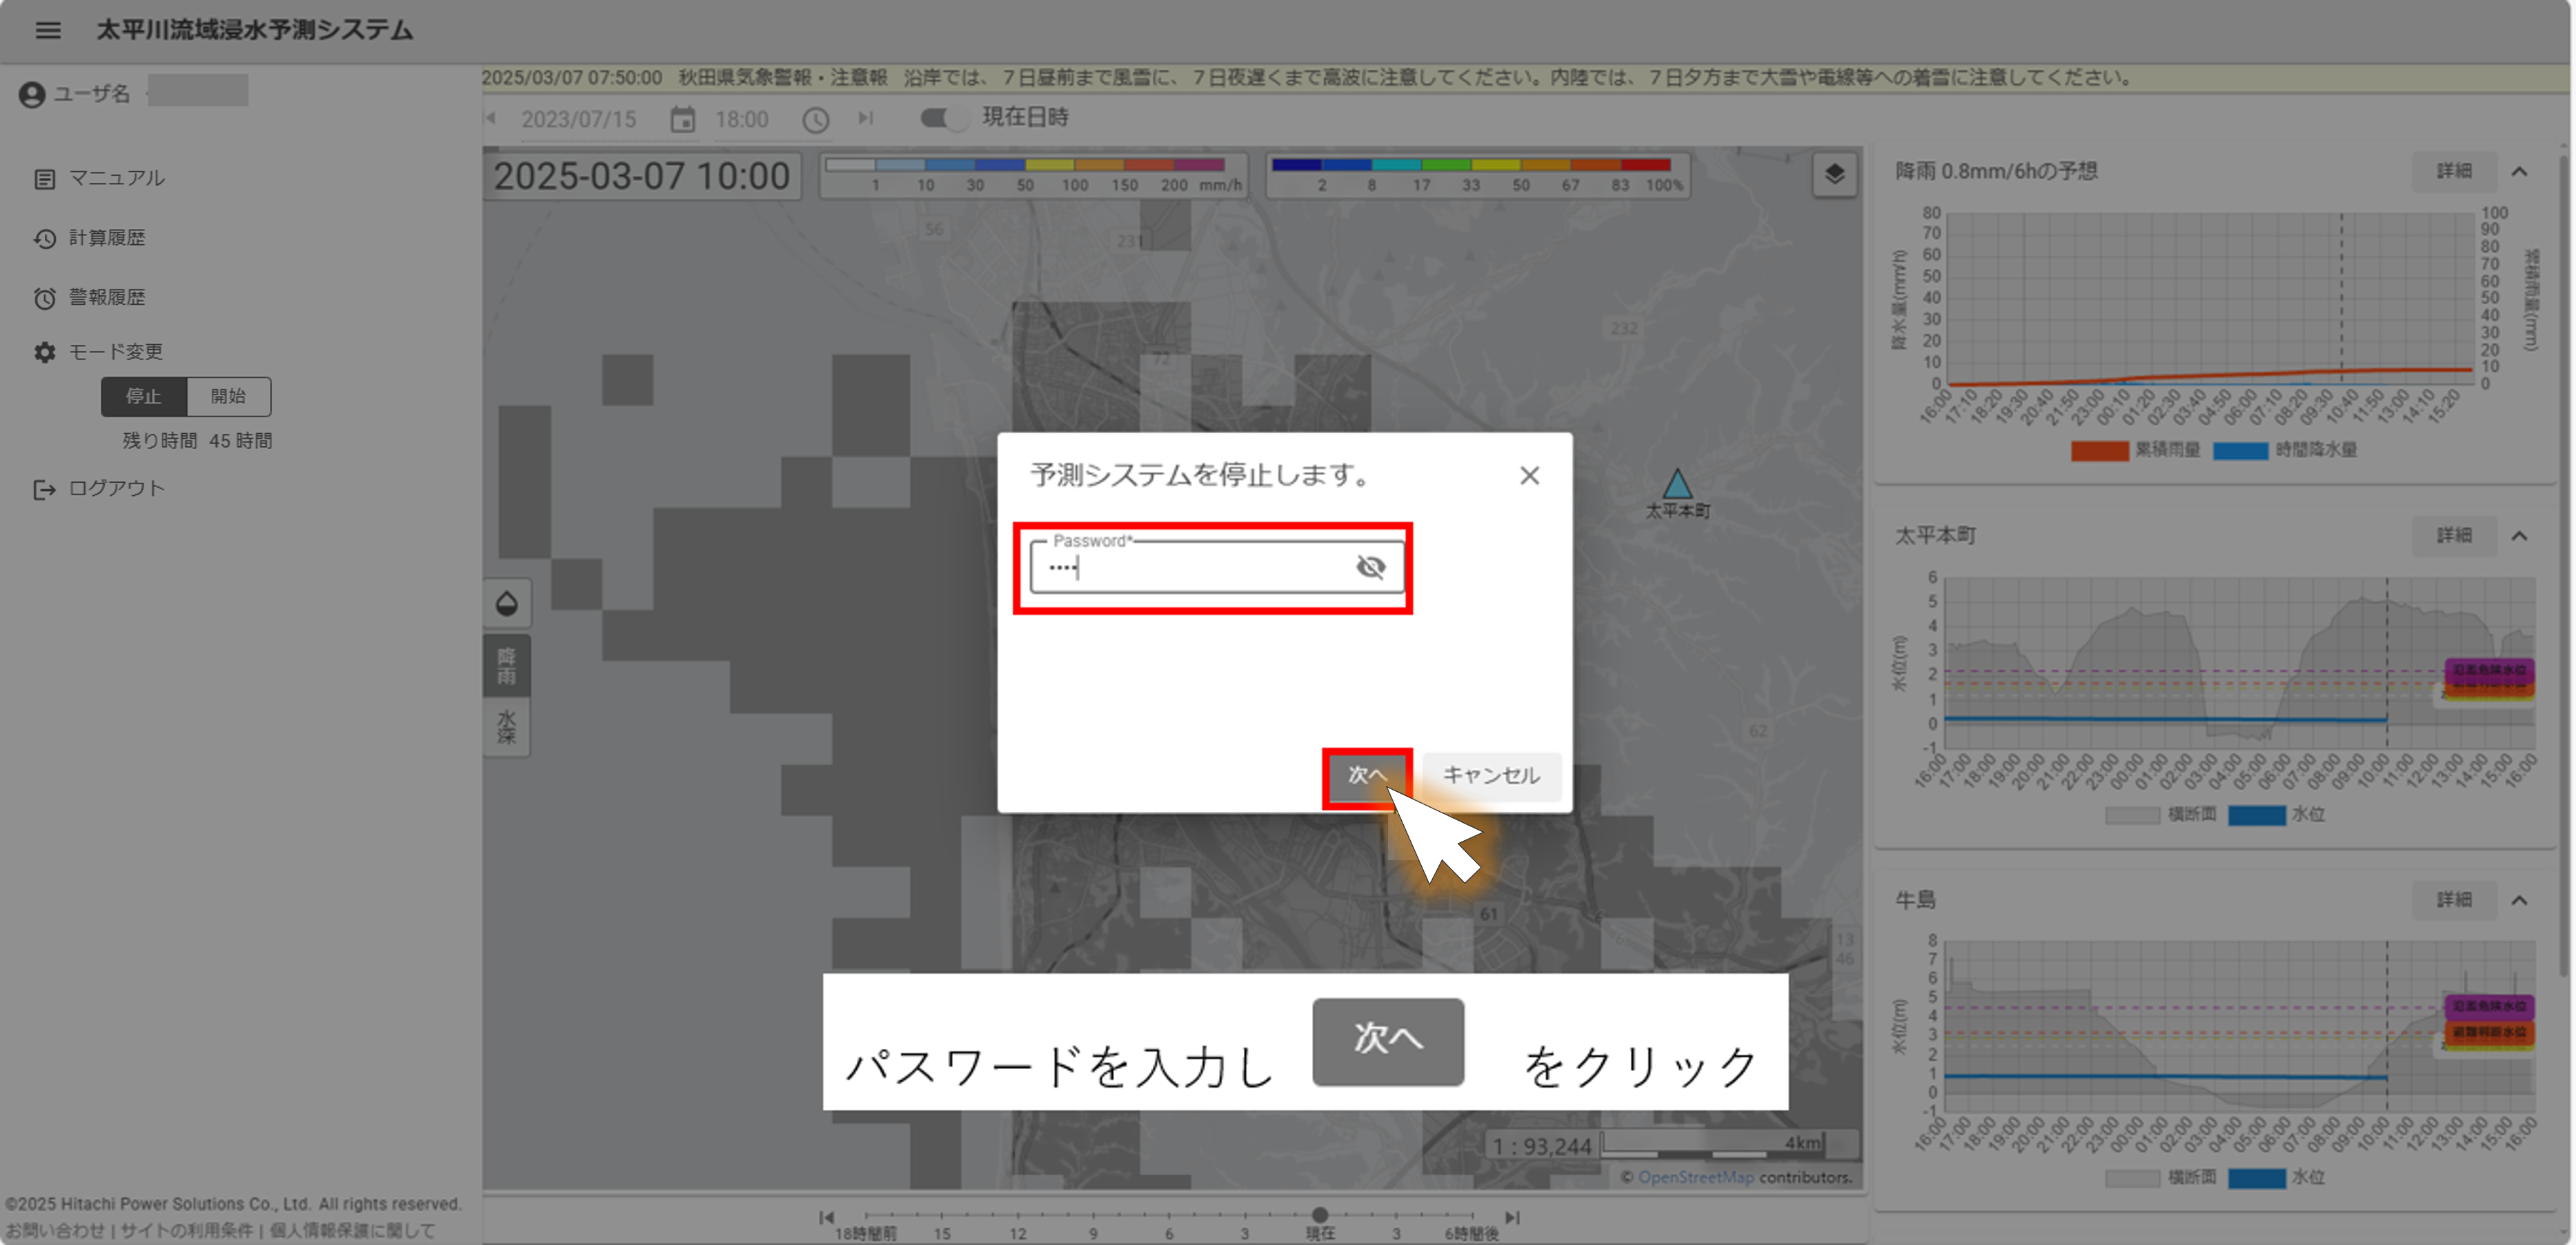Jump to timeline start with skip-back icon
The height and width of the screenshot is (1245, 2576).
point(826,1217)
